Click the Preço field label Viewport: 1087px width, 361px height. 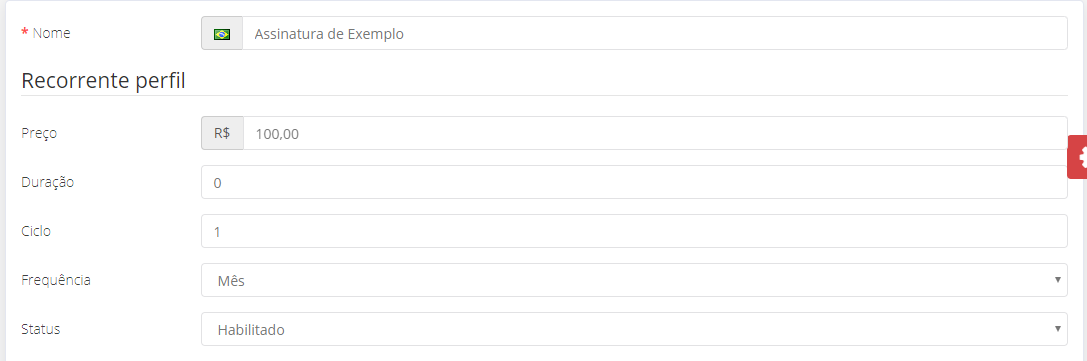pyautogui.click(x=39, y=133)
